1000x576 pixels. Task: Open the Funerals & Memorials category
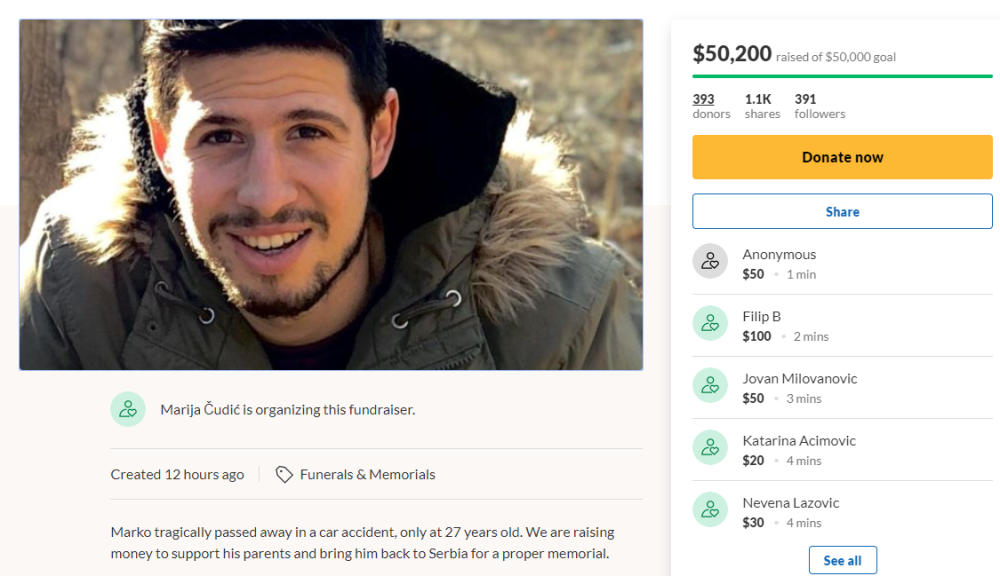(368, 474)
